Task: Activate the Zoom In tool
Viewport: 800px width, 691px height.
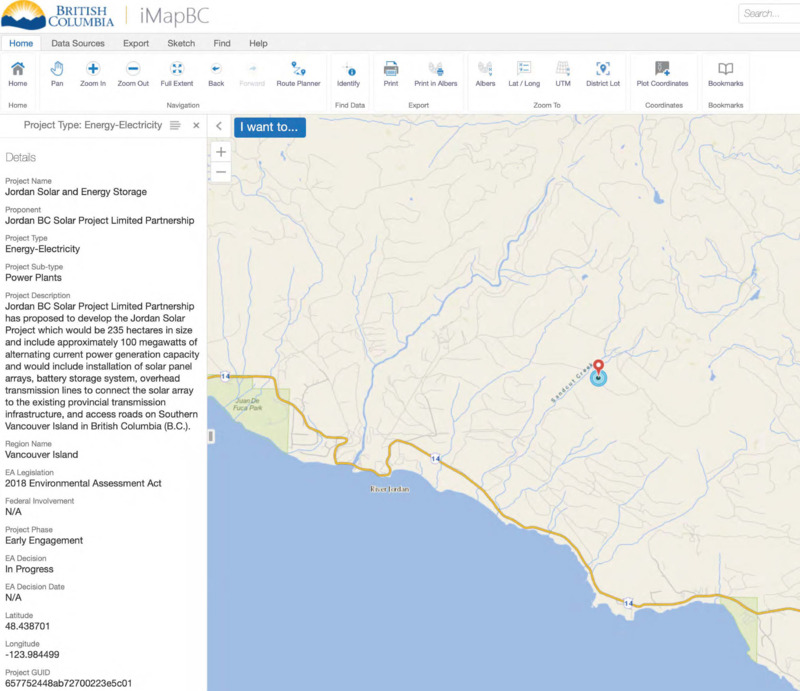Action: tap(93, 74)
